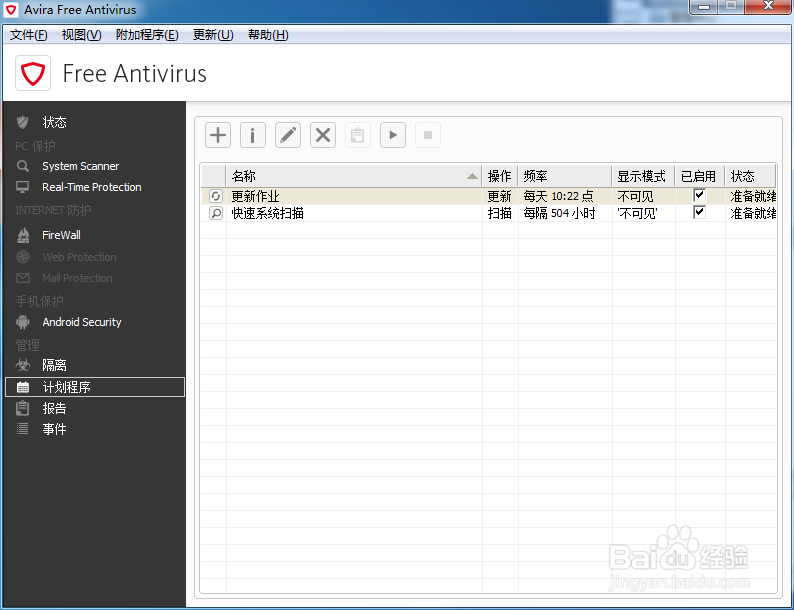The image size is (794, 610).
Task: Click the add new job plus icon
Action: click(218, 135)
